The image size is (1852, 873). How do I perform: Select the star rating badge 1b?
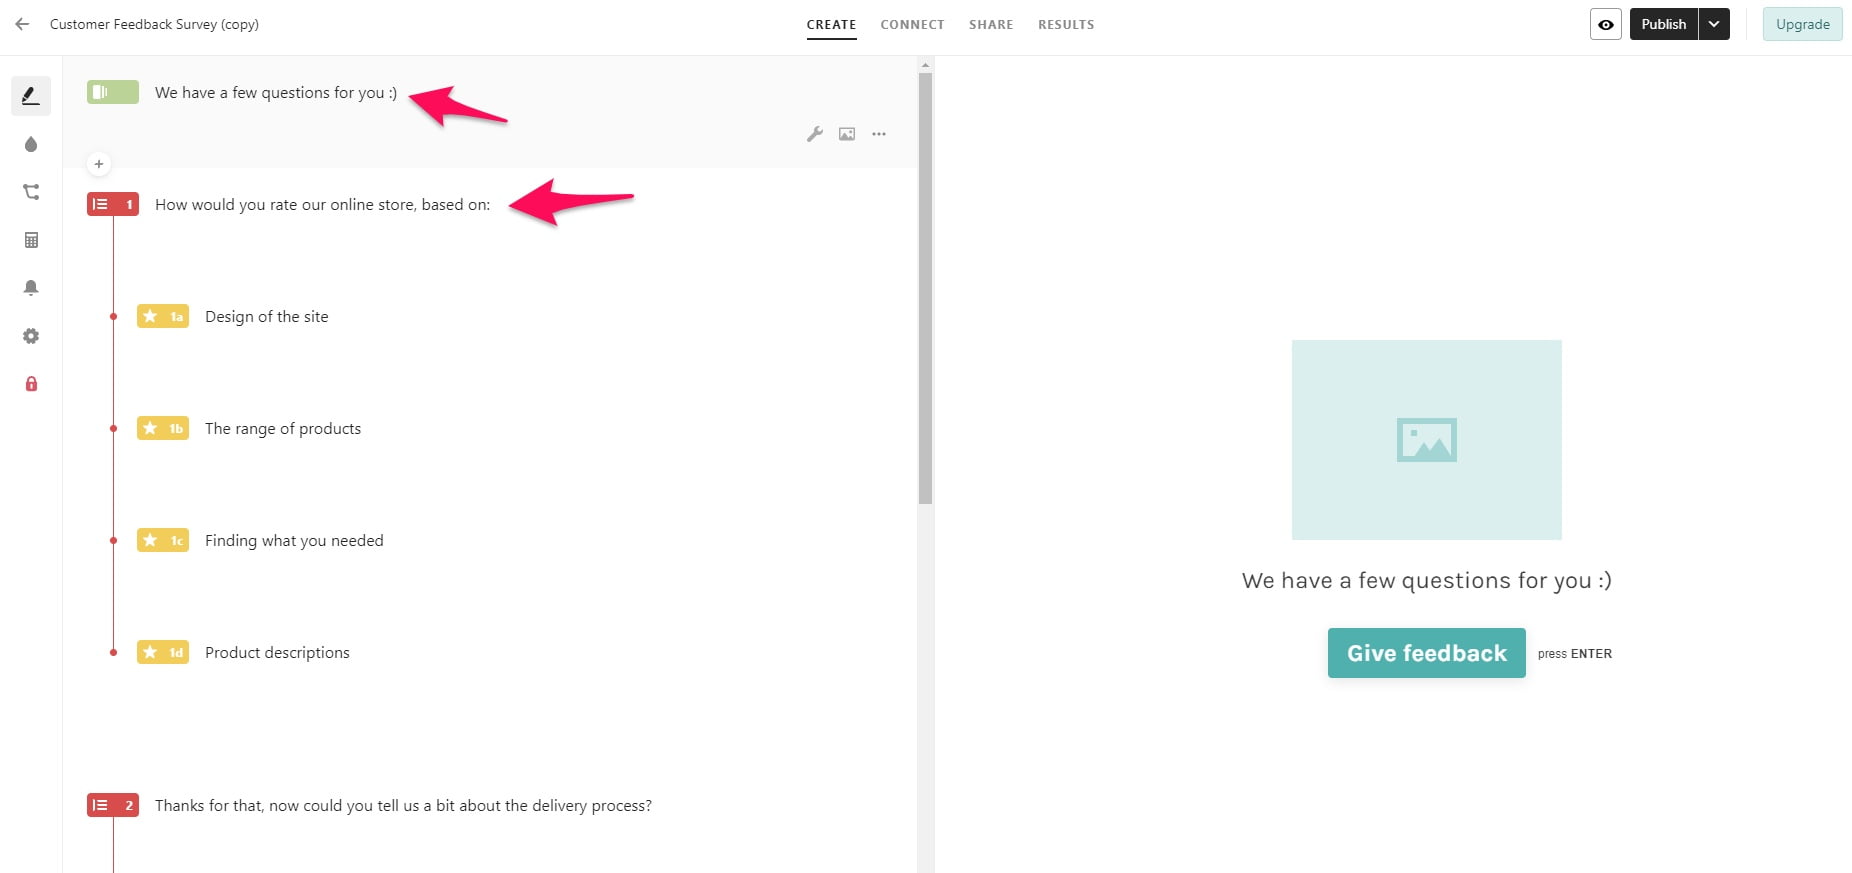(x=163, y=428)
